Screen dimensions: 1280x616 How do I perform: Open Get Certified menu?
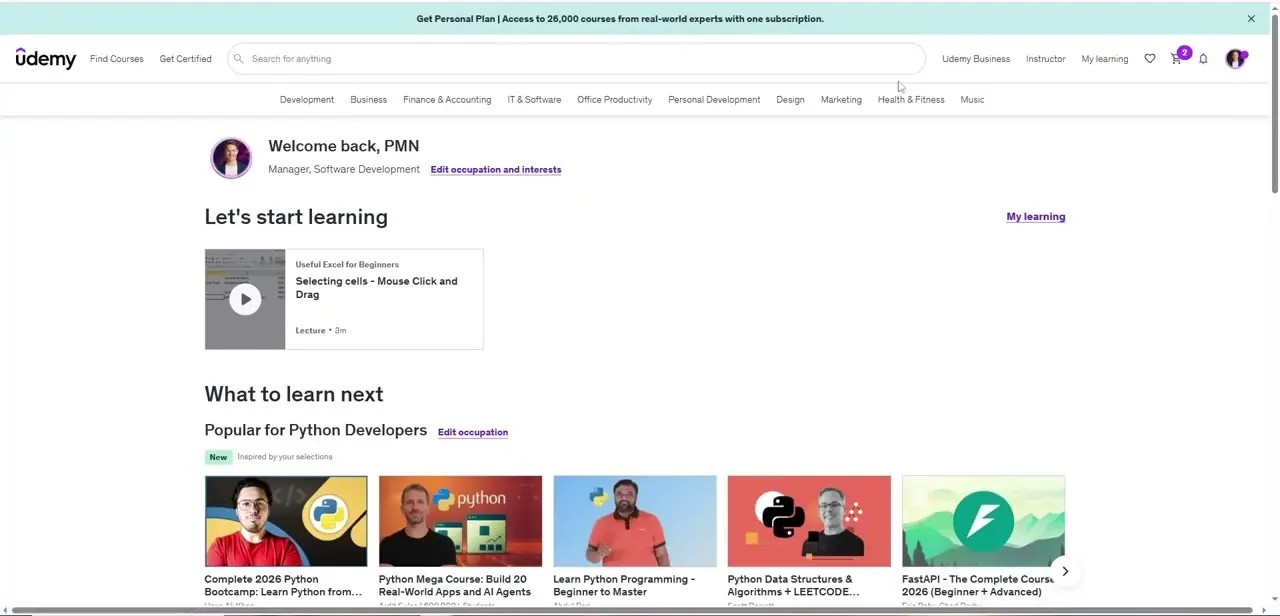[186, 59]
